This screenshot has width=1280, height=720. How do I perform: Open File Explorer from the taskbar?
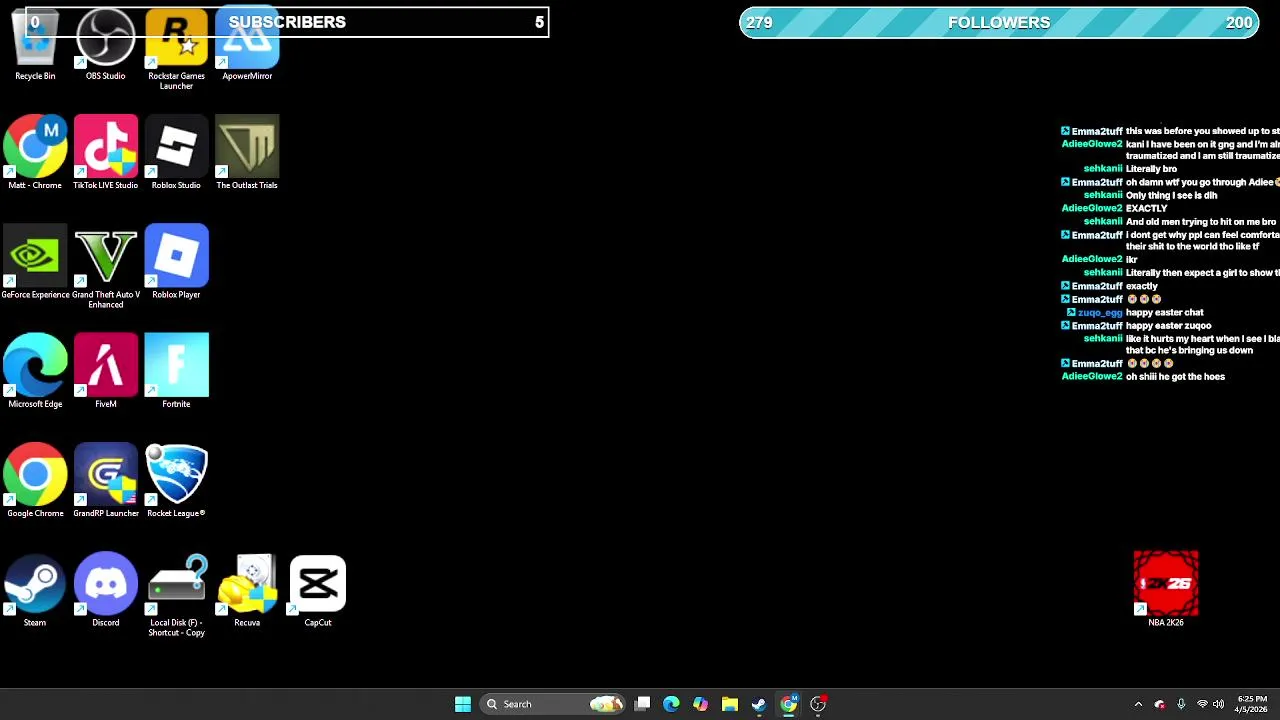(730, 704)
